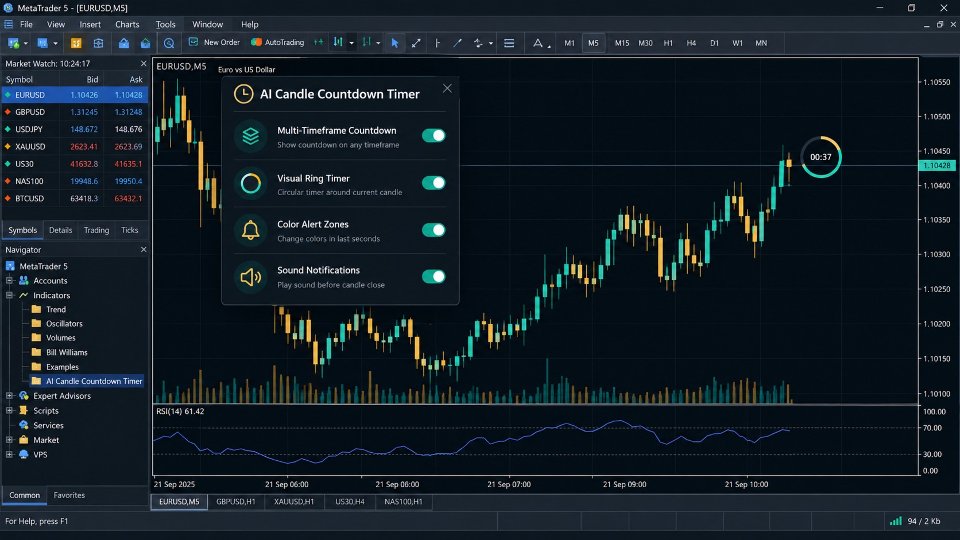The height and width of the screenshot is (540, 960).
Task: Click the horizontal lines objects list icon
Action: tap(509, 43)
